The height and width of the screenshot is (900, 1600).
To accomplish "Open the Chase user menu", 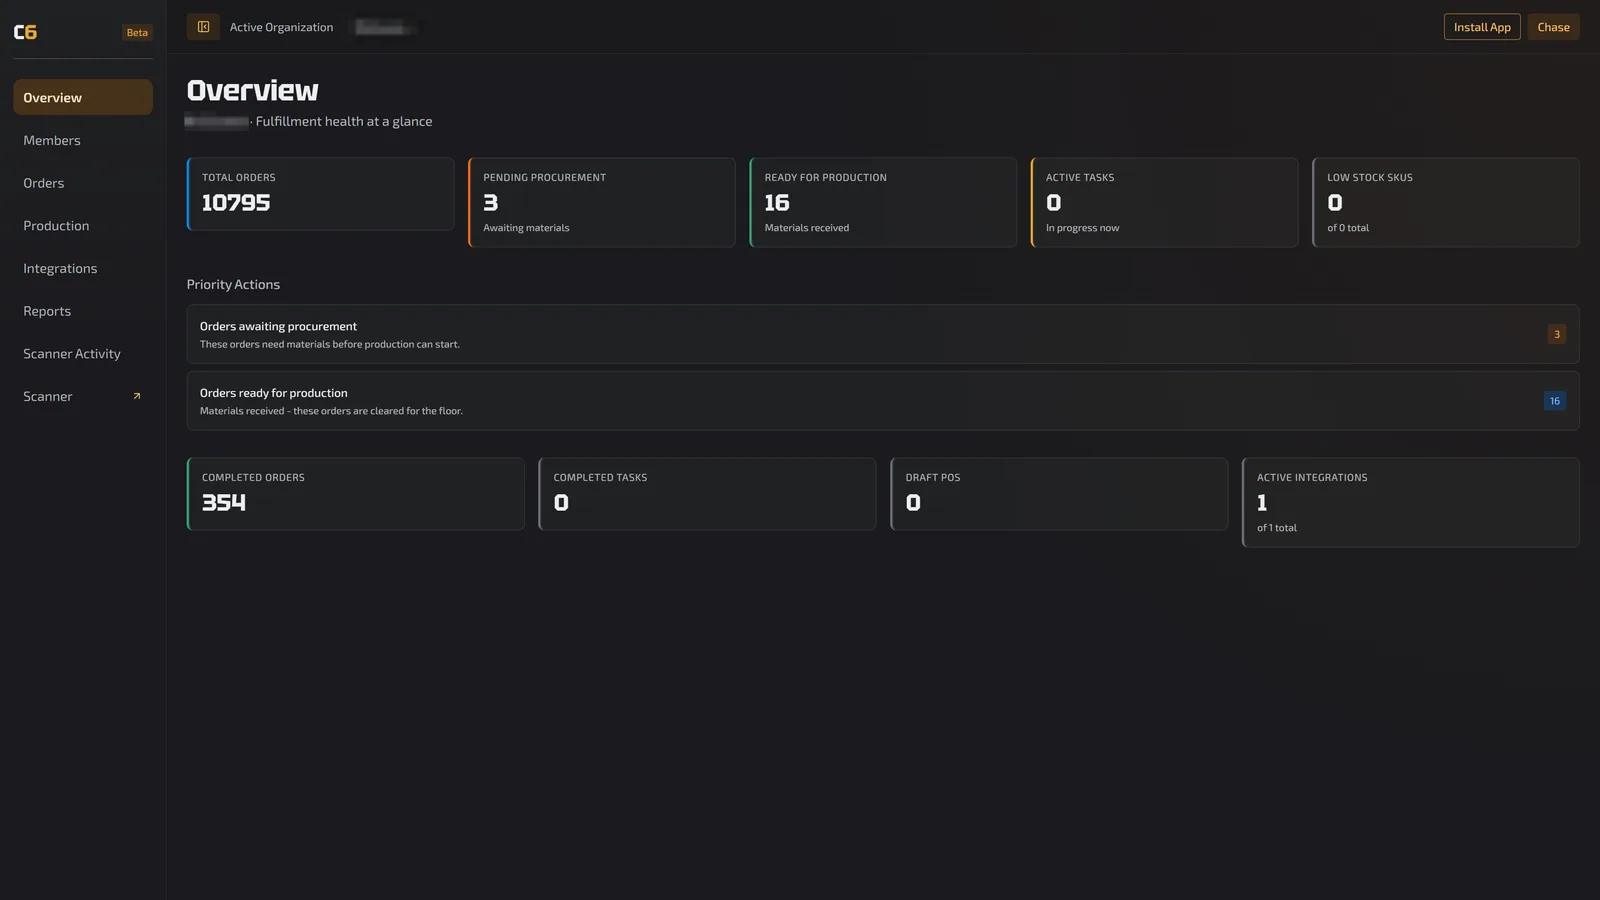I will pos(1553,27).
